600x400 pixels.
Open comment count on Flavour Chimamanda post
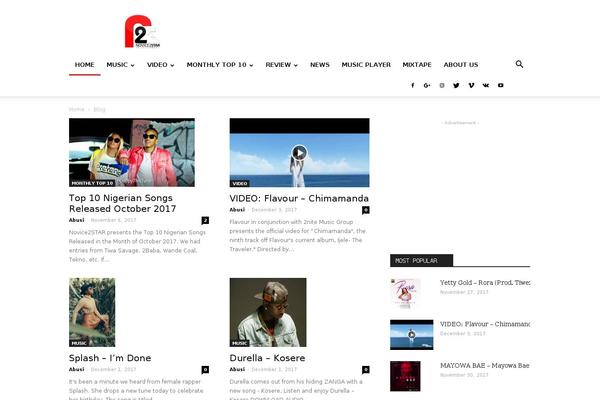pos(366,210)
